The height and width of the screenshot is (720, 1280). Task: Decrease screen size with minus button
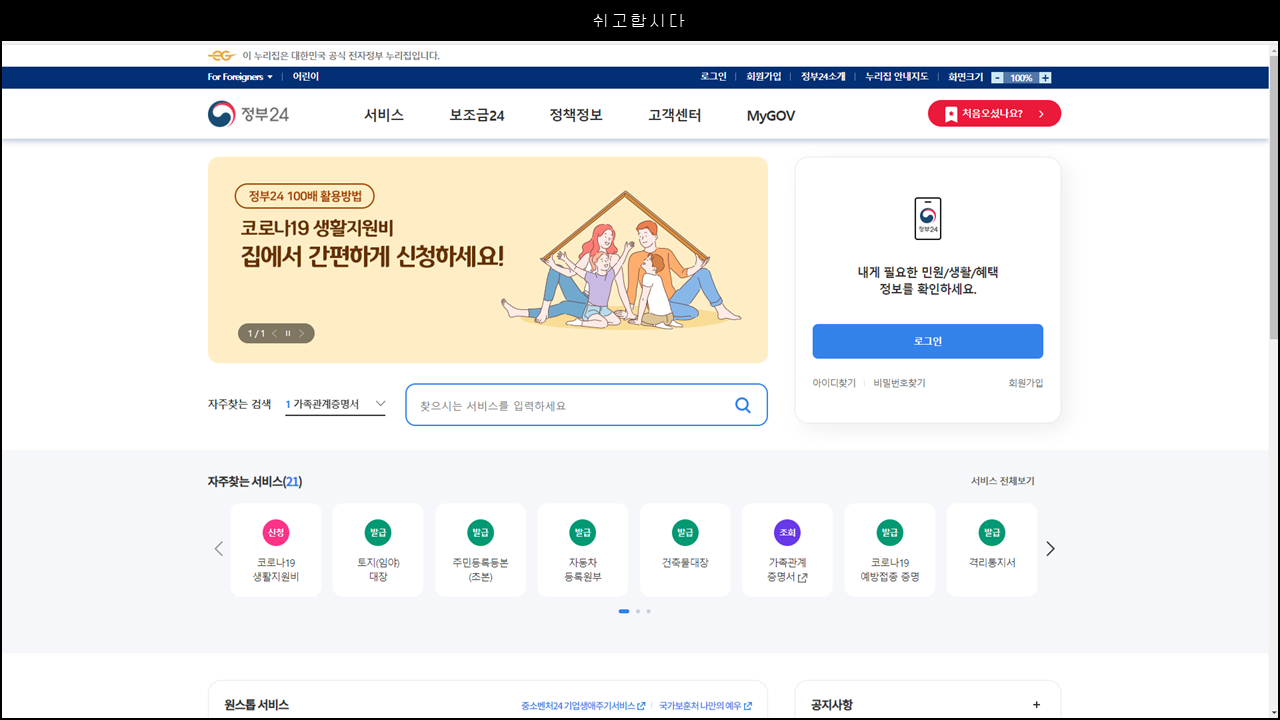(997, 77)
